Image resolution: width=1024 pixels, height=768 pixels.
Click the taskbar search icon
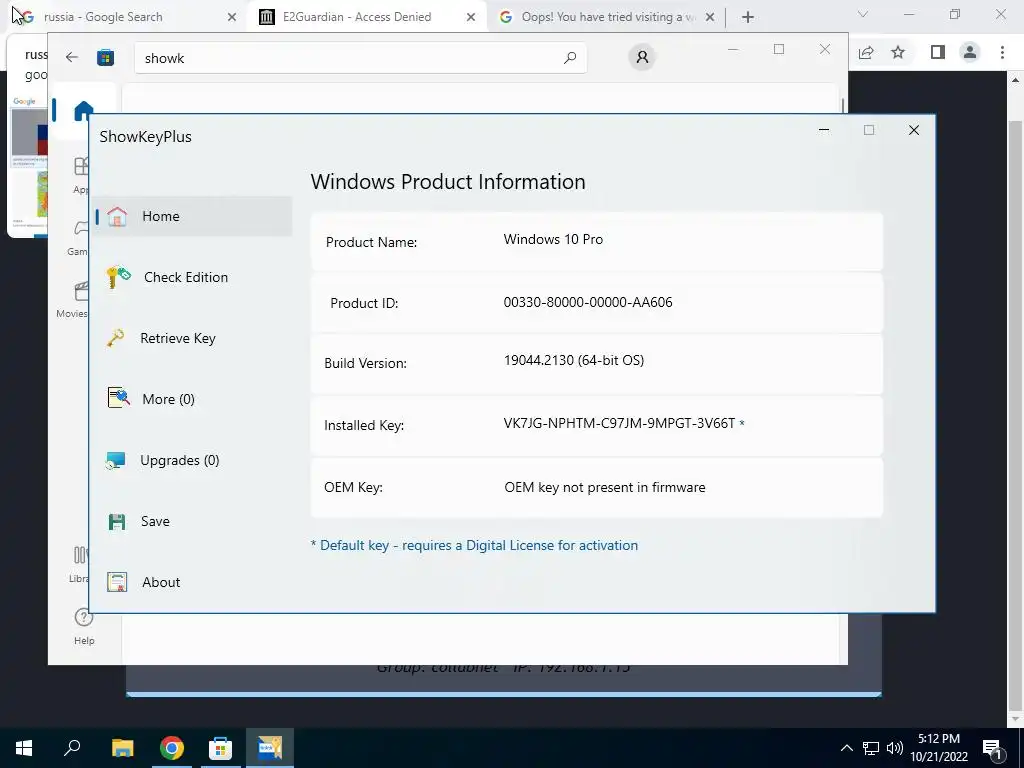[x=72, y=747]
